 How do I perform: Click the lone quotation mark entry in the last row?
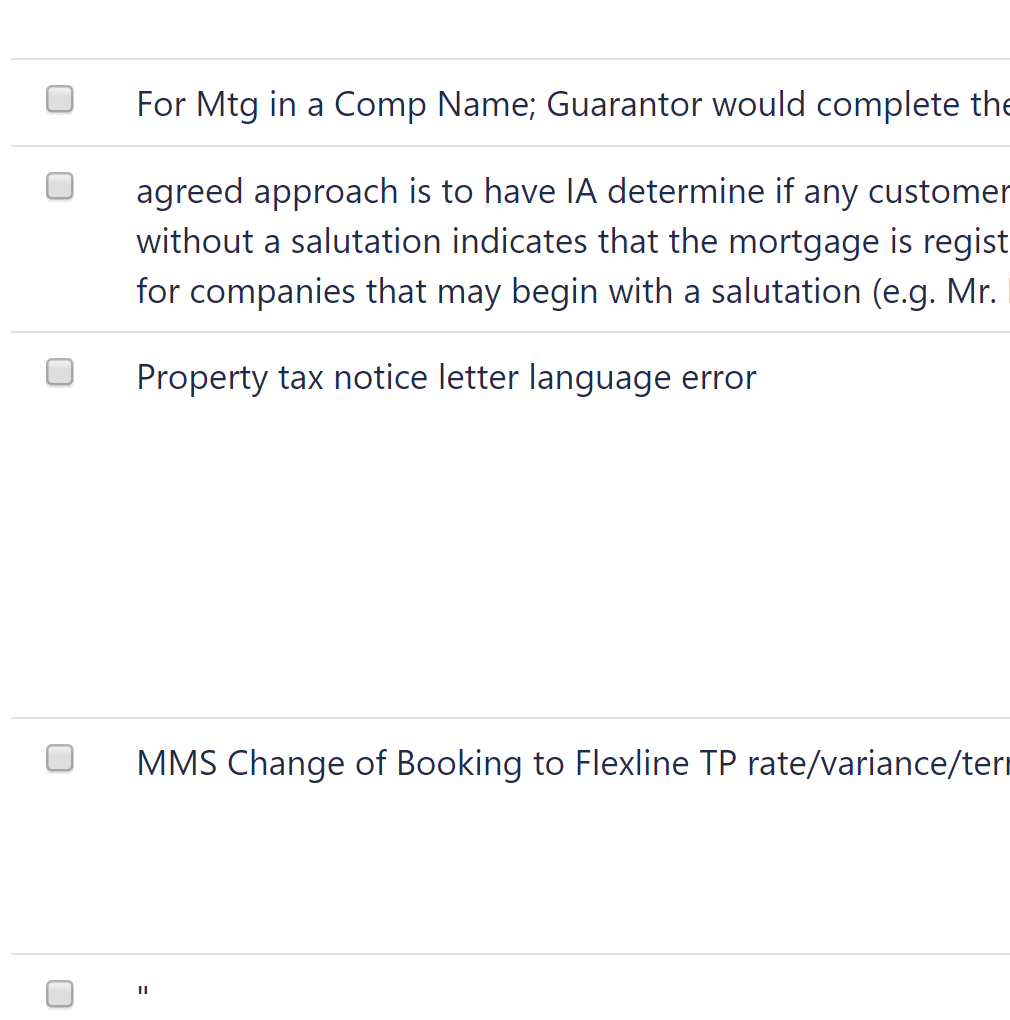pos(143,991)
